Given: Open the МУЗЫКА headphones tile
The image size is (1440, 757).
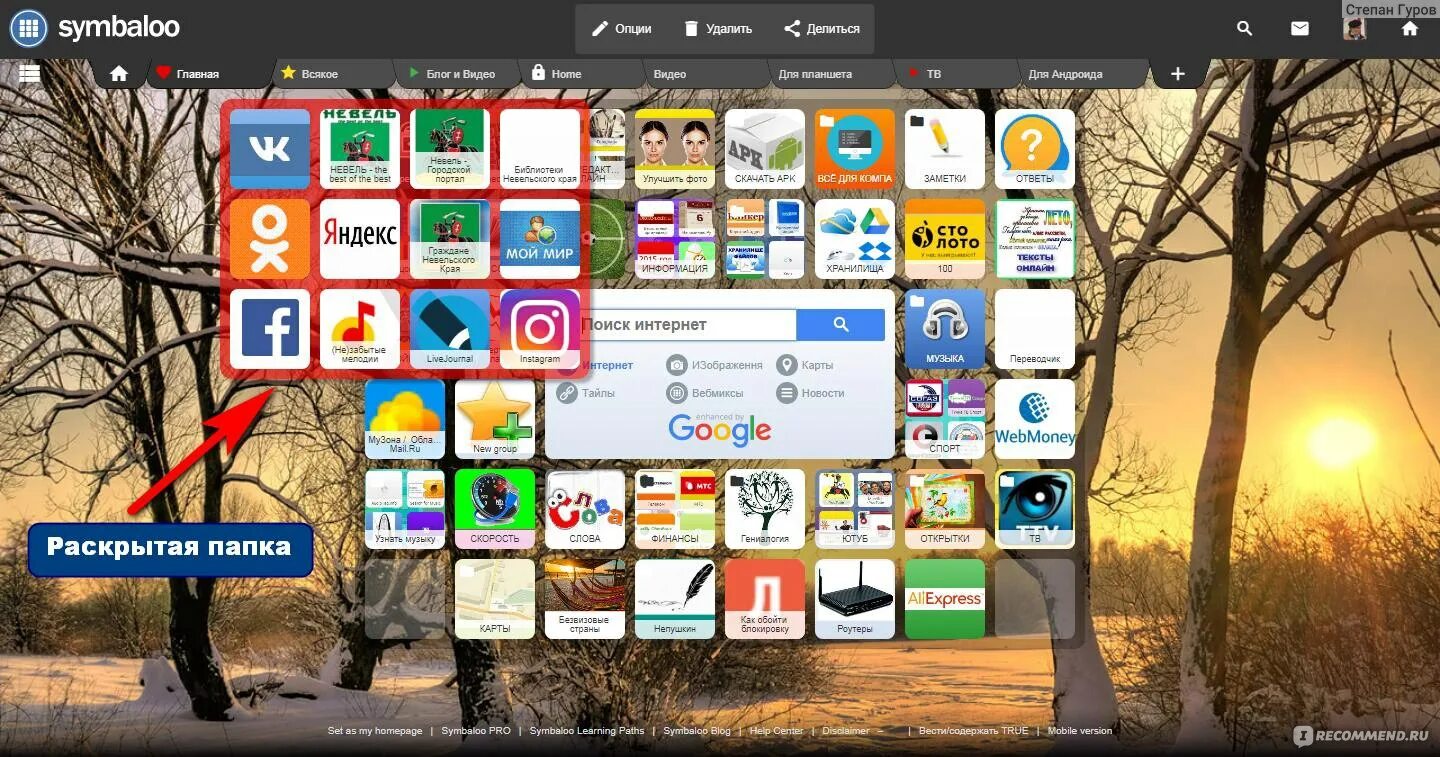Looking at the screenshot, I should (945, 329).
